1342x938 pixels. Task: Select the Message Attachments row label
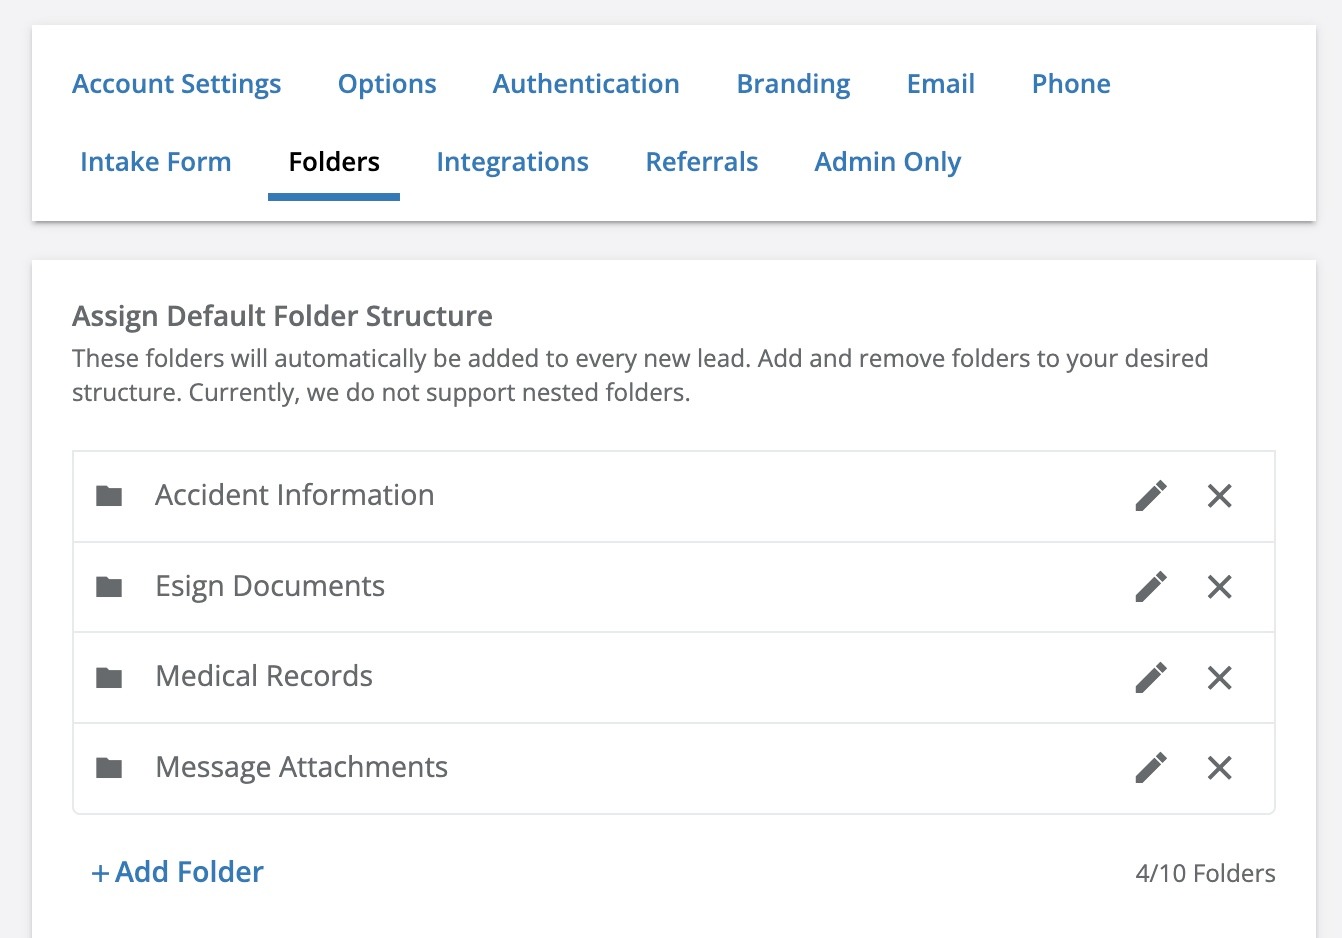coord(302,767)
